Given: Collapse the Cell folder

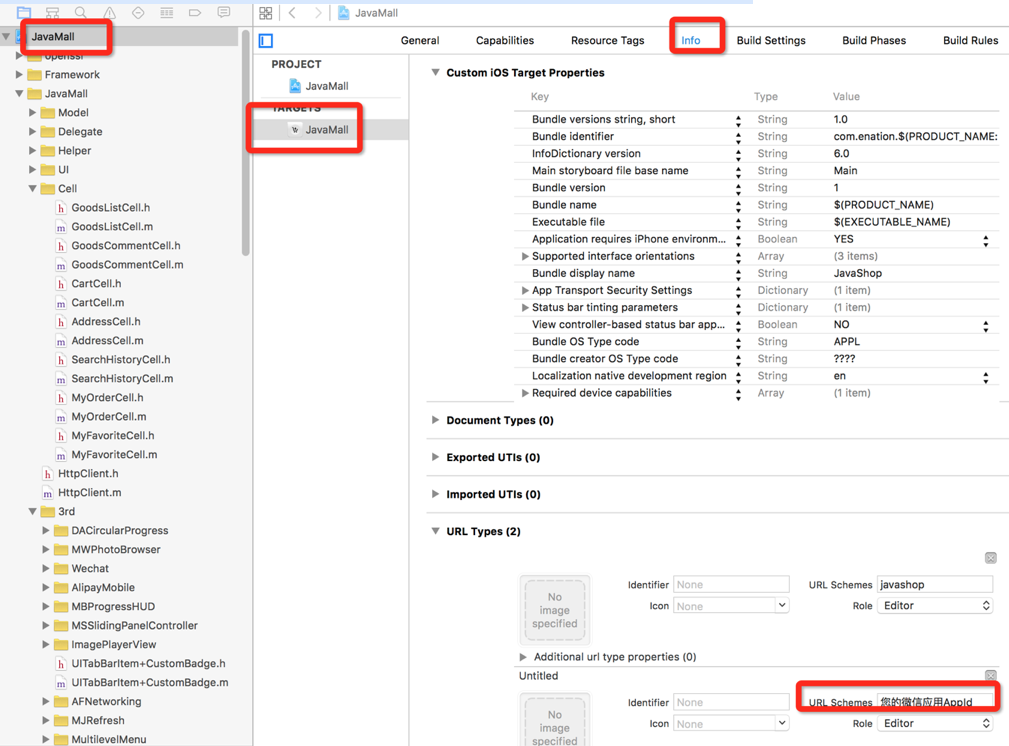Looking at the screenshot, I should (32, 189).
